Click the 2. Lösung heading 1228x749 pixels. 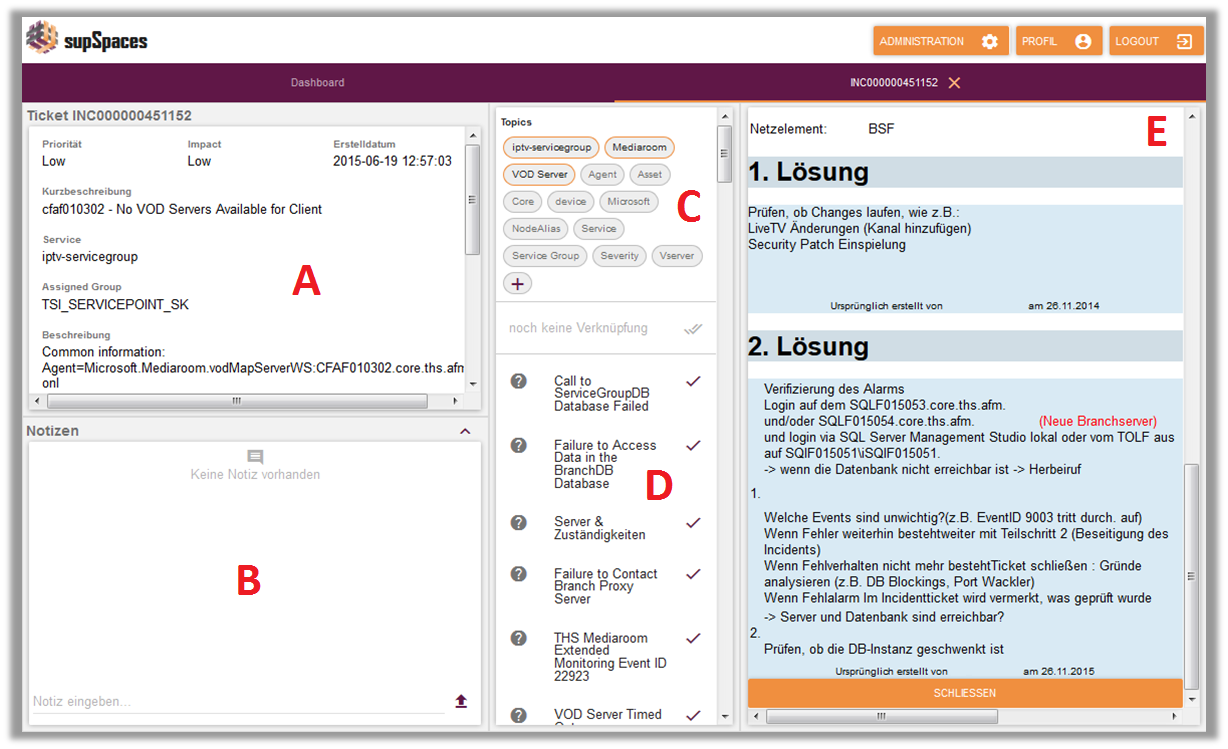click(x=808, y=346)
